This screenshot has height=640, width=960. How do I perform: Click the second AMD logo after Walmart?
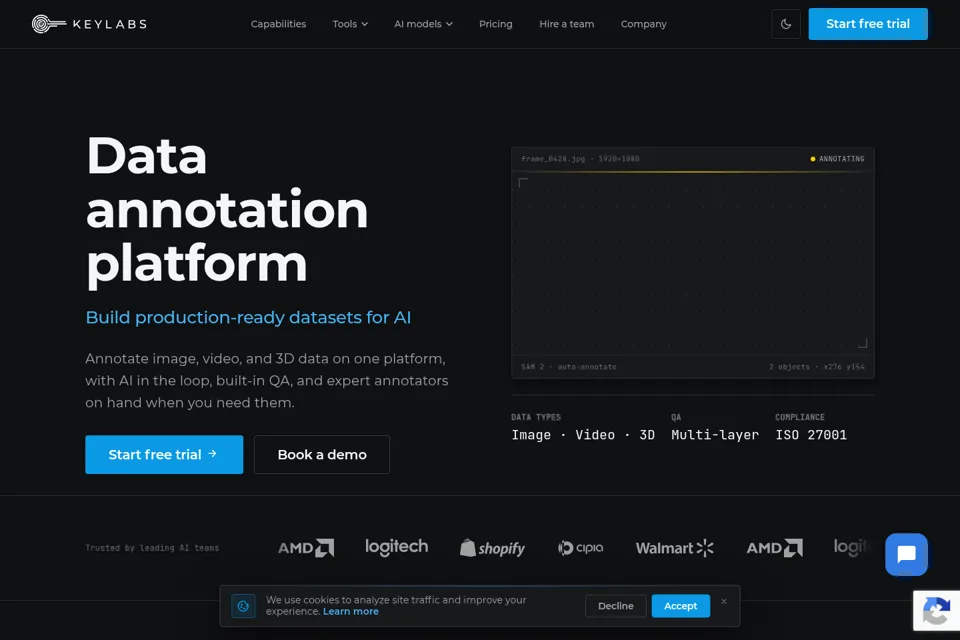pyautogui.click(x=774, y=548)
